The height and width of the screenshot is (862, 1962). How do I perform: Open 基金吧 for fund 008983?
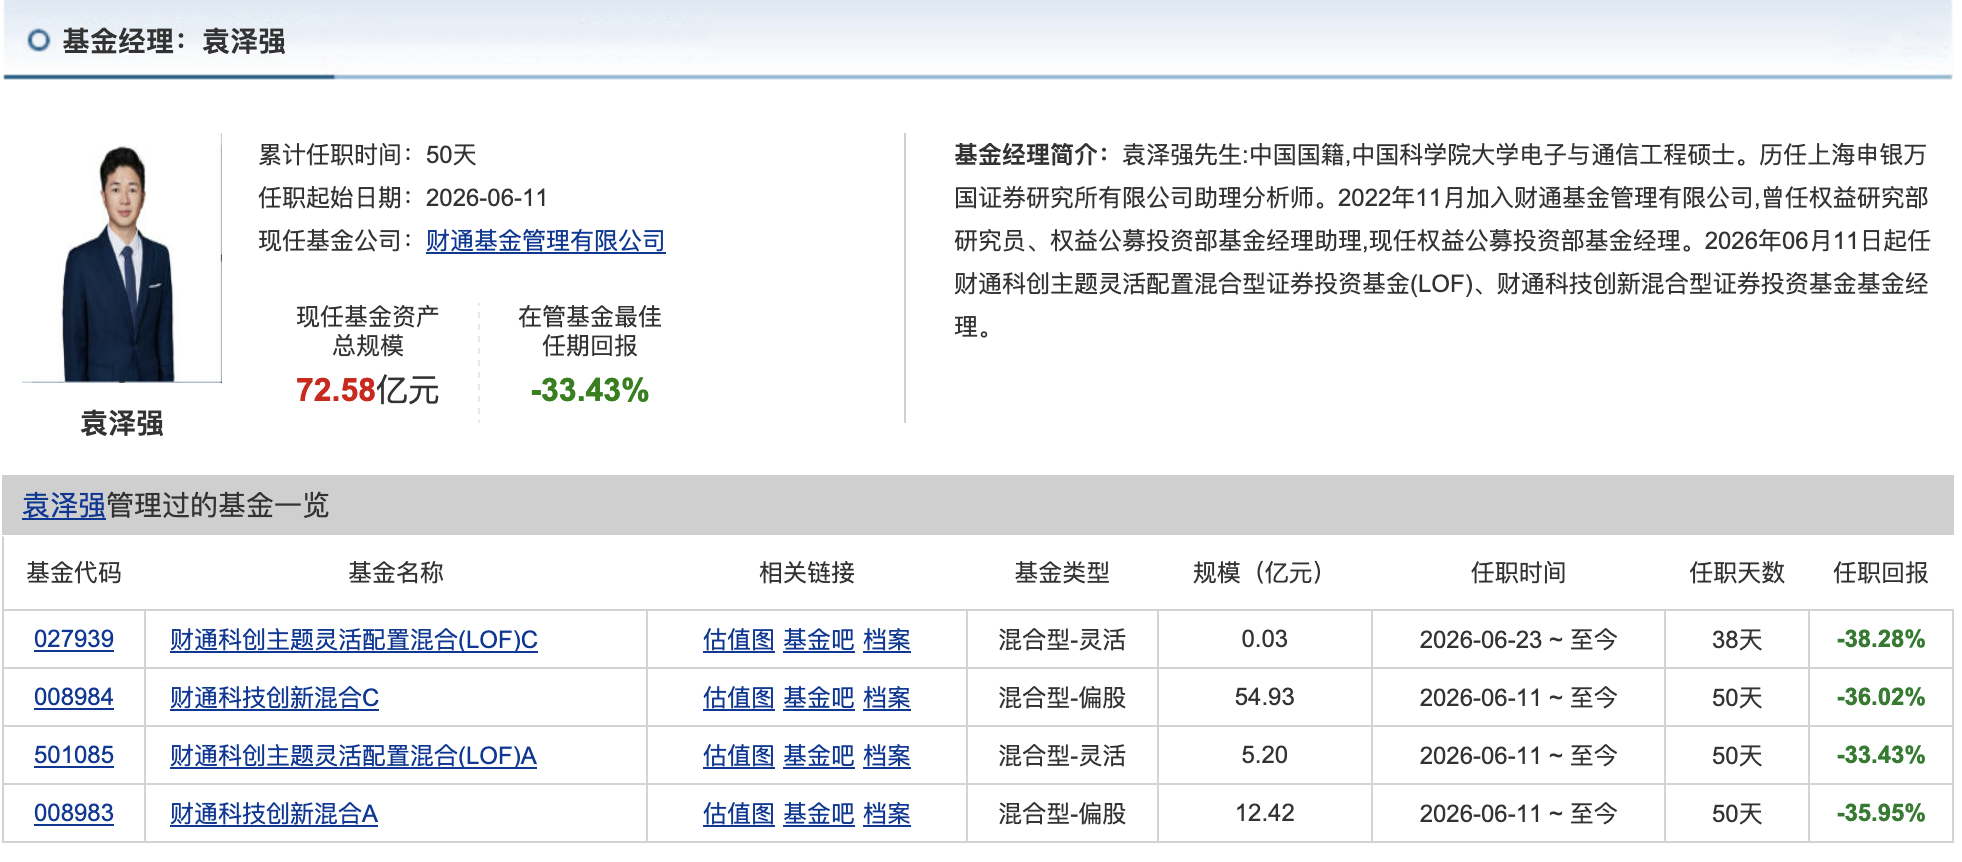pos(819,814)
